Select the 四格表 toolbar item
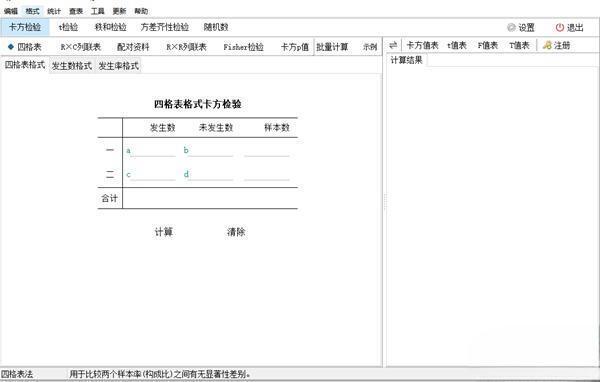The image size is (600, 382). tap(24, 47)
